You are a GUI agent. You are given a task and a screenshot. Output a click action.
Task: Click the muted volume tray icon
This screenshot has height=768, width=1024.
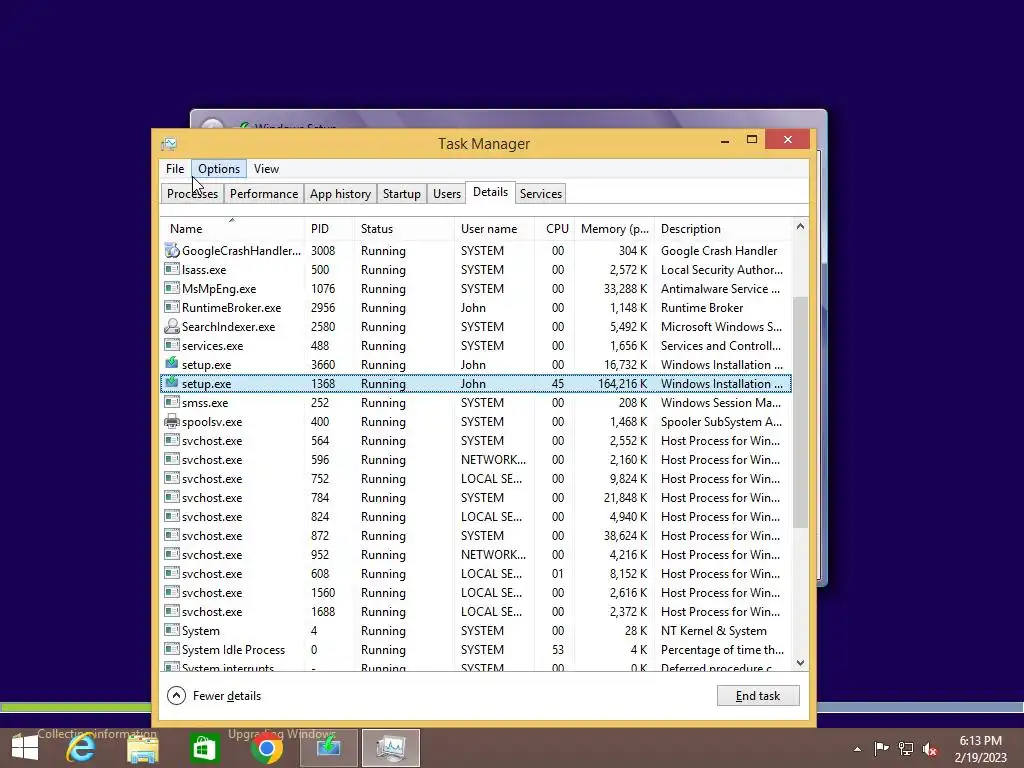click(930, 749)
